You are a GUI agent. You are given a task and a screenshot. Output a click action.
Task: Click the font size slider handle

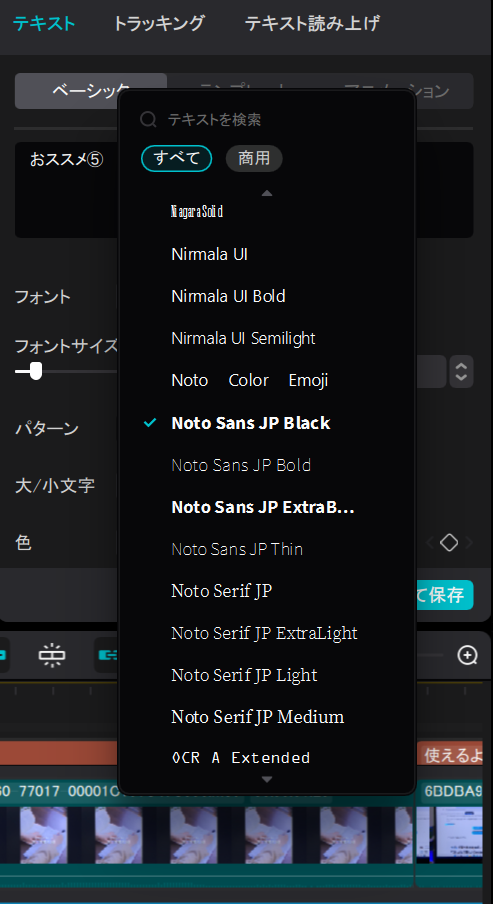coord(36,371)
